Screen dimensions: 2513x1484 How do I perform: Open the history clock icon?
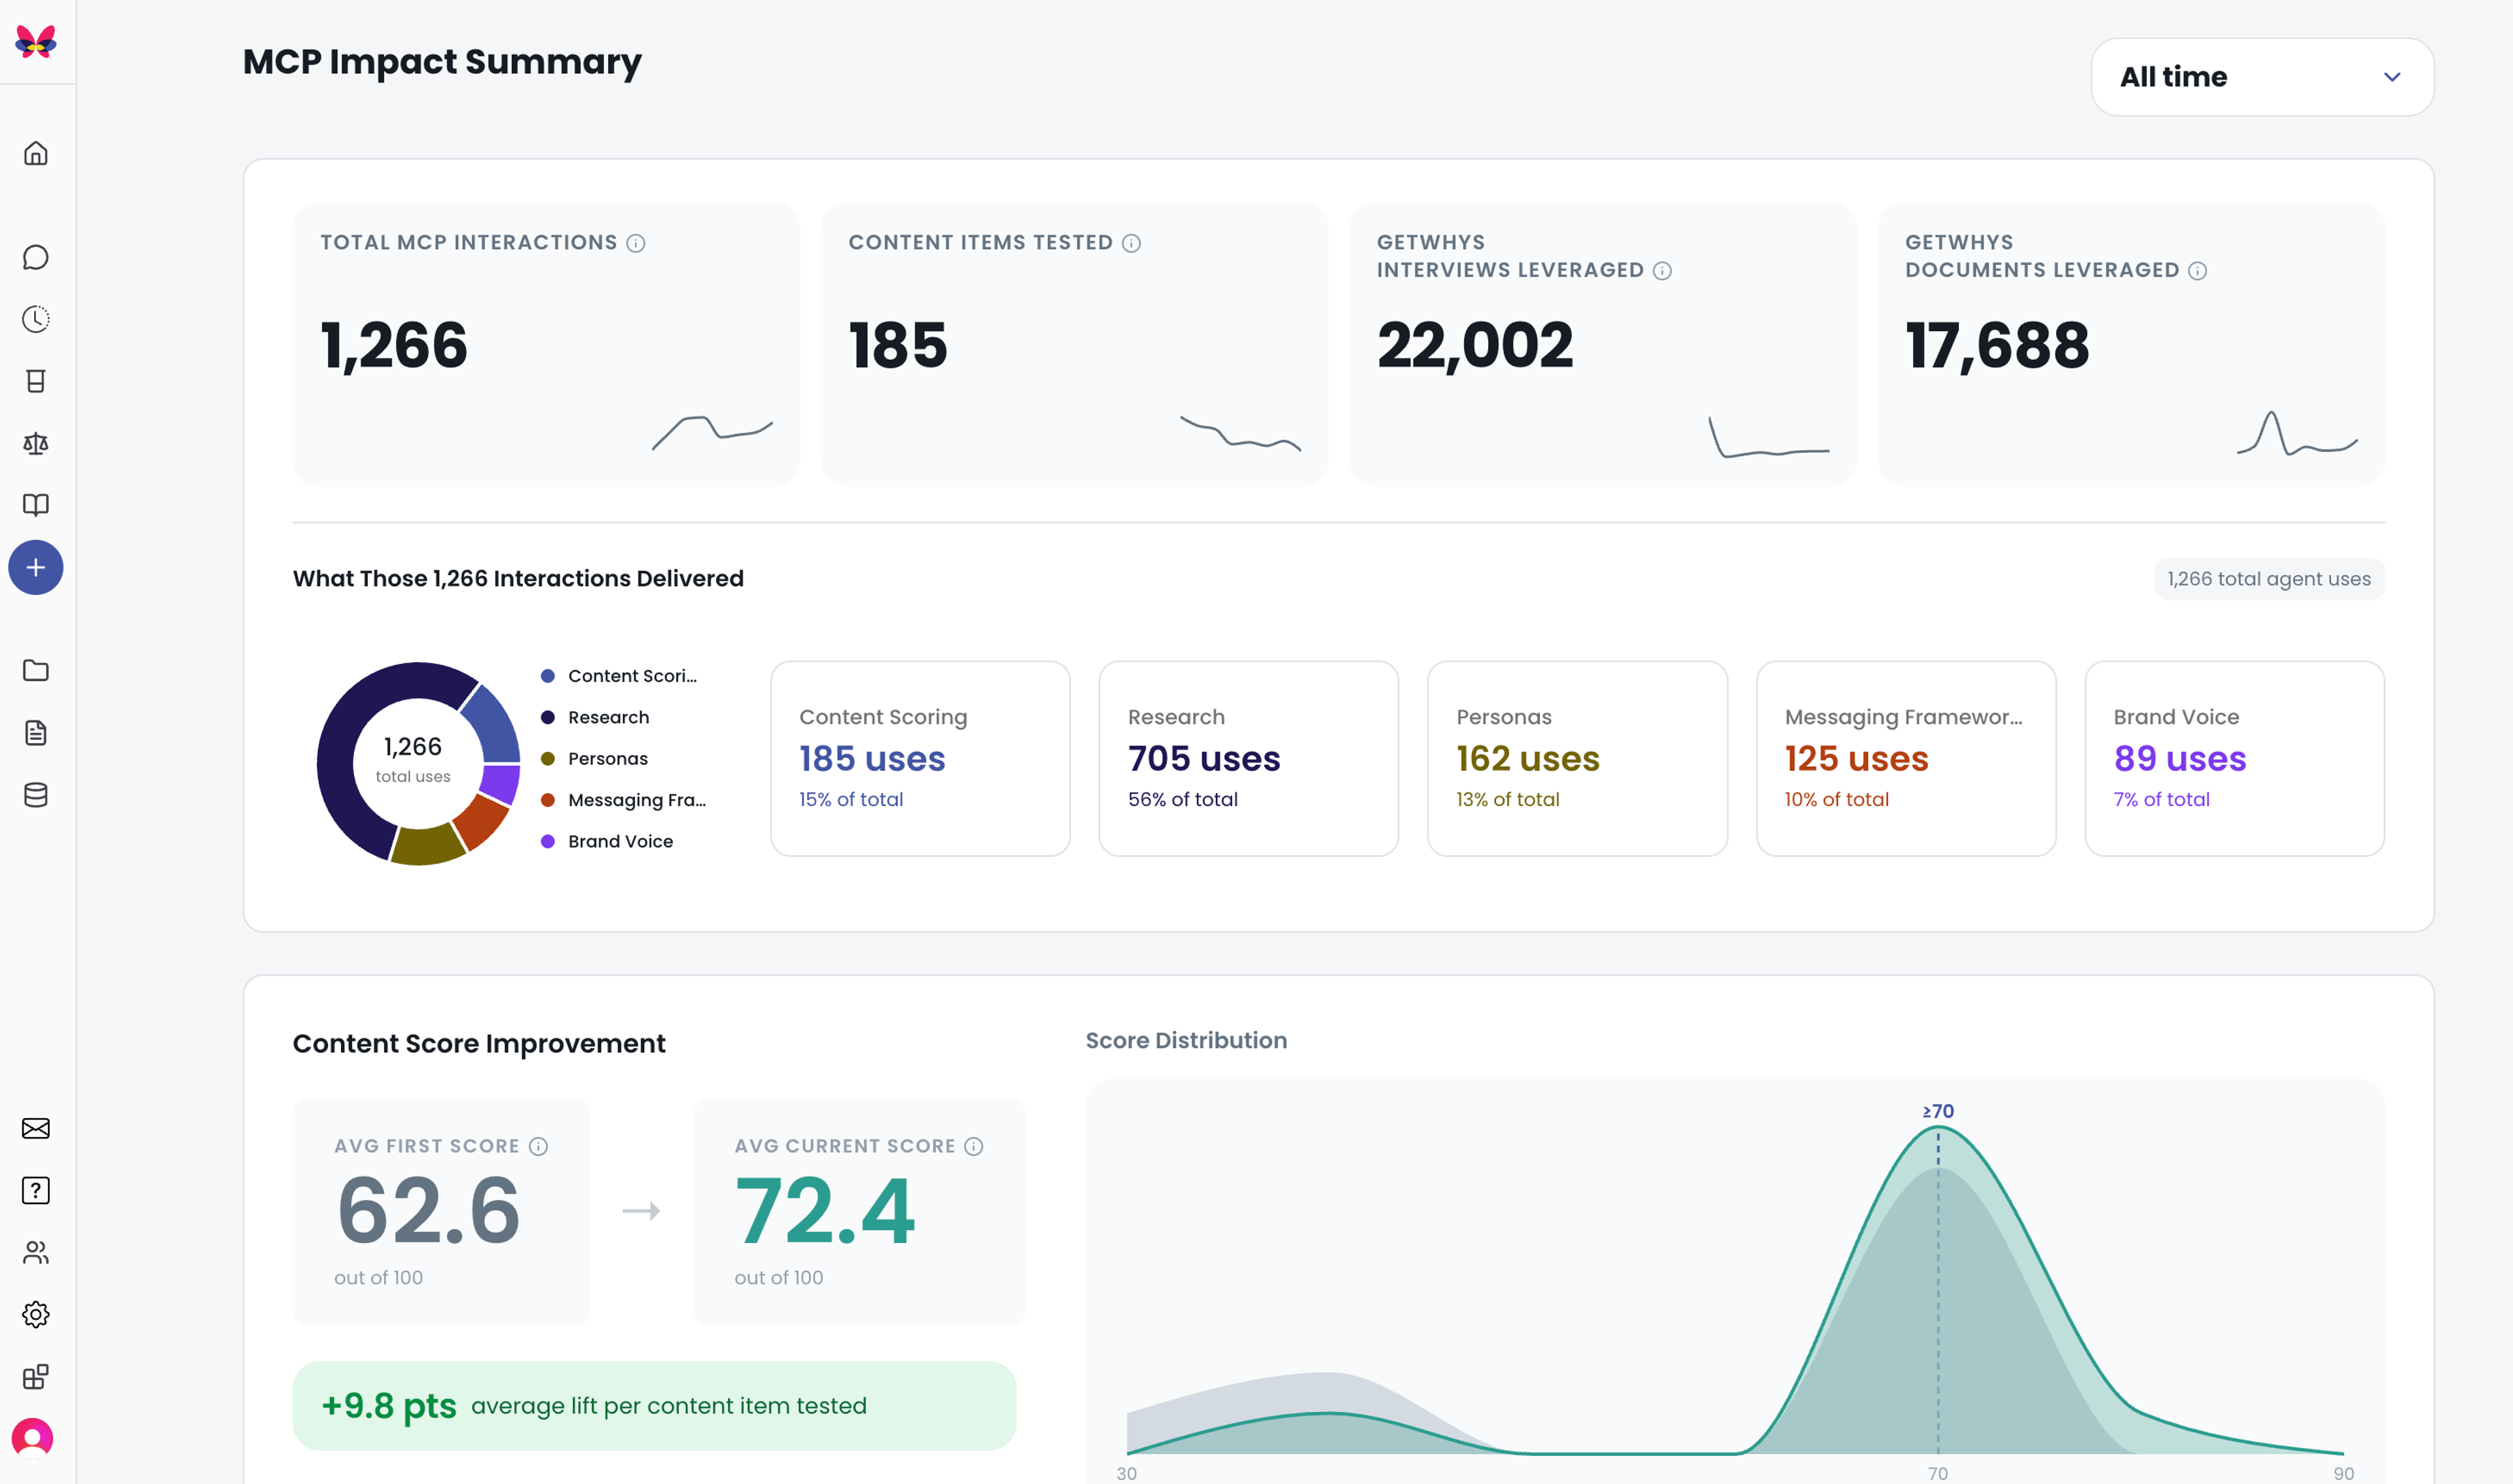[36, 319]
